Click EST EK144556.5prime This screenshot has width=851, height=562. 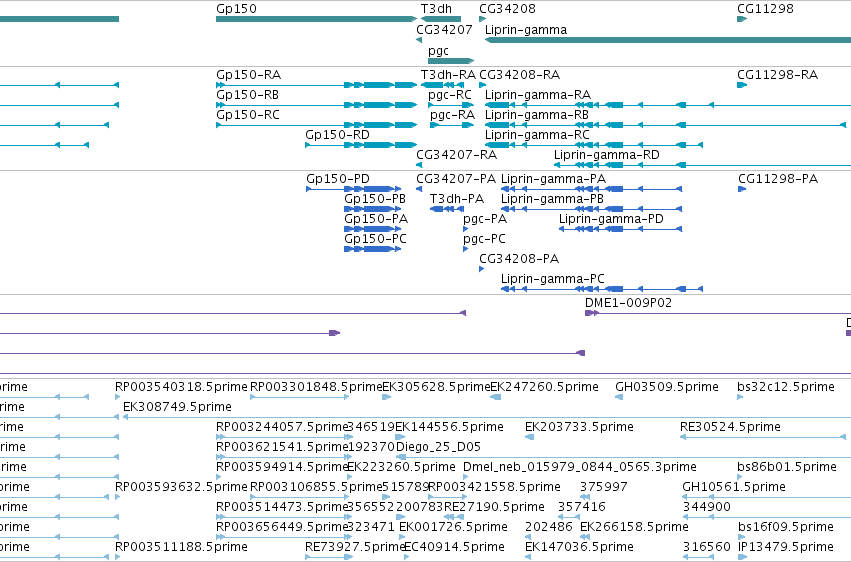pos(449,427)
